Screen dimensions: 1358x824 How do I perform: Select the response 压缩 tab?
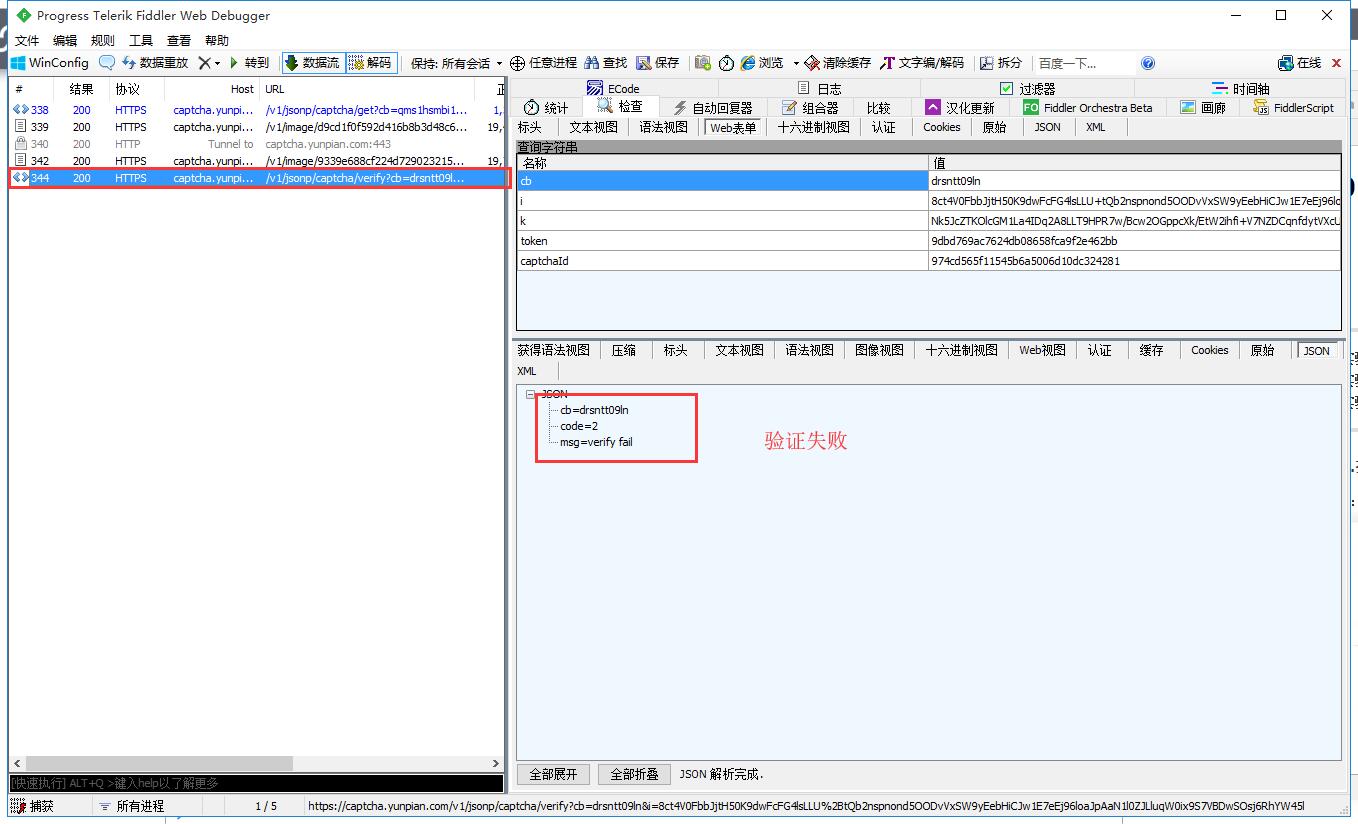coord(623,350)
